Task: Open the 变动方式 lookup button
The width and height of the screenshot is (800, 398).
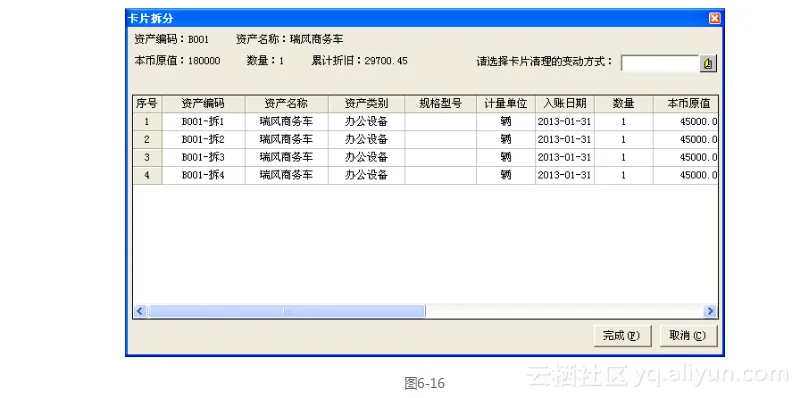Action: 708,64
